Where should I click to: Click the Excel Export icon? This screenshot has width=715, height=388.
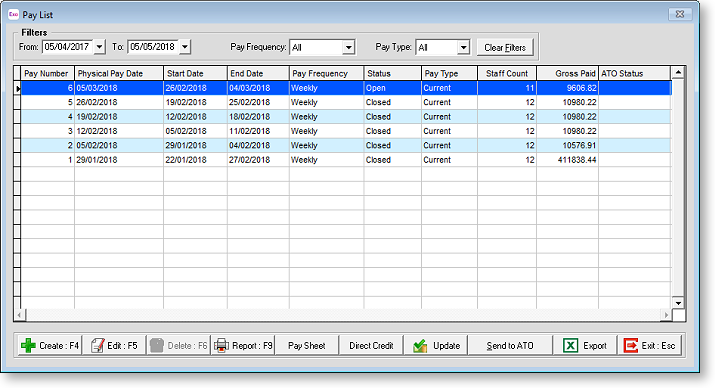coord(570,346)
